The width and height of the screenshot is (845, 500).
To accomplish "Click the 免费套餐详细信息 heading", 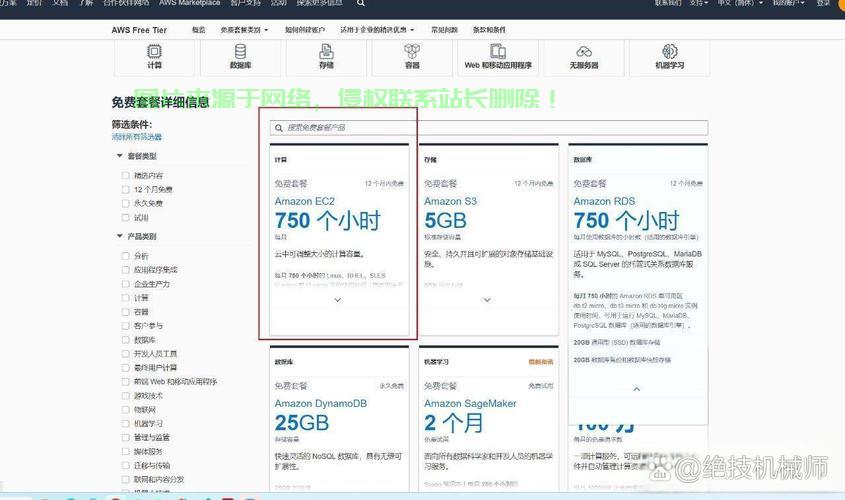I will [160, 102].
